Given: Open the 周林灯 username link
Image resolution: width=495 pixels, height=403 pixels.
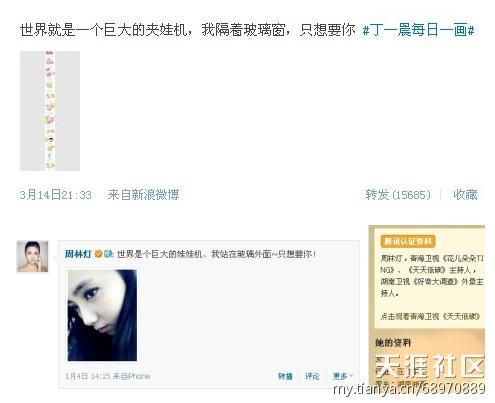Looking at the screenshot, I should point(78,254).
